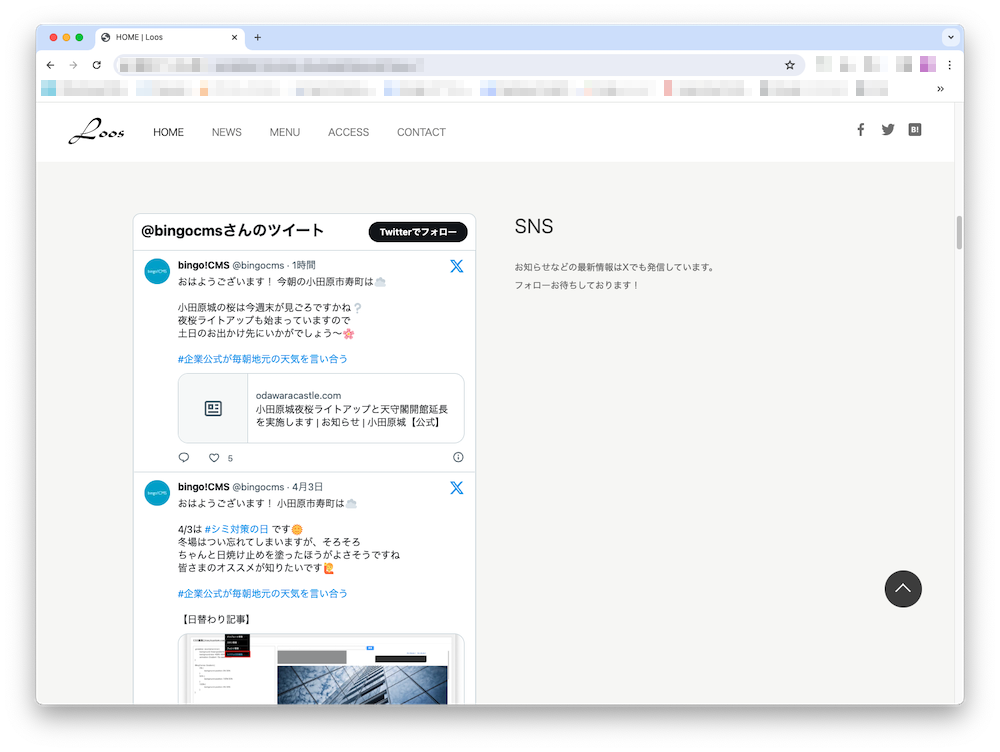Click the page vertical scrollbar thumb
1000x752 pixels.
pyautogui.click(x=959, y=233)
